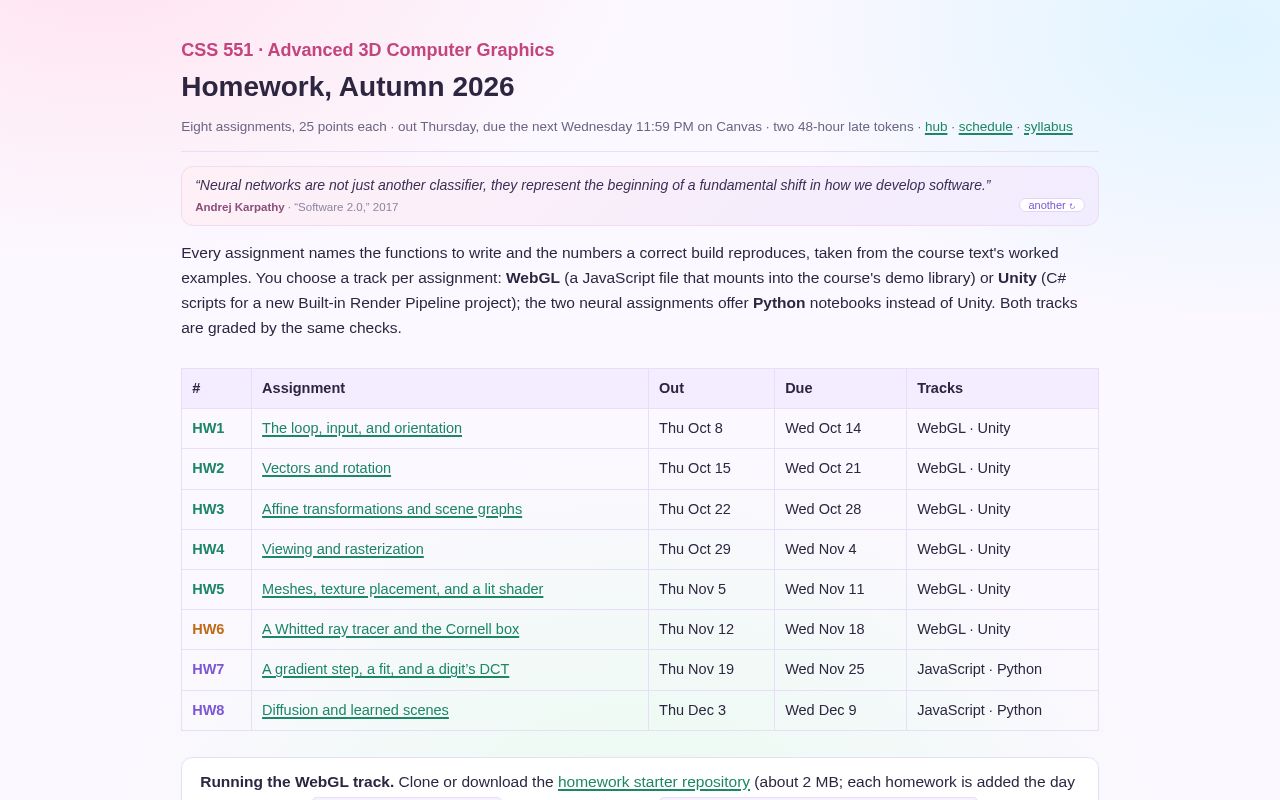The height and width of the screenshot is (800, 1280).
Task: Click the purple HW8 row label
Action: 208,710
